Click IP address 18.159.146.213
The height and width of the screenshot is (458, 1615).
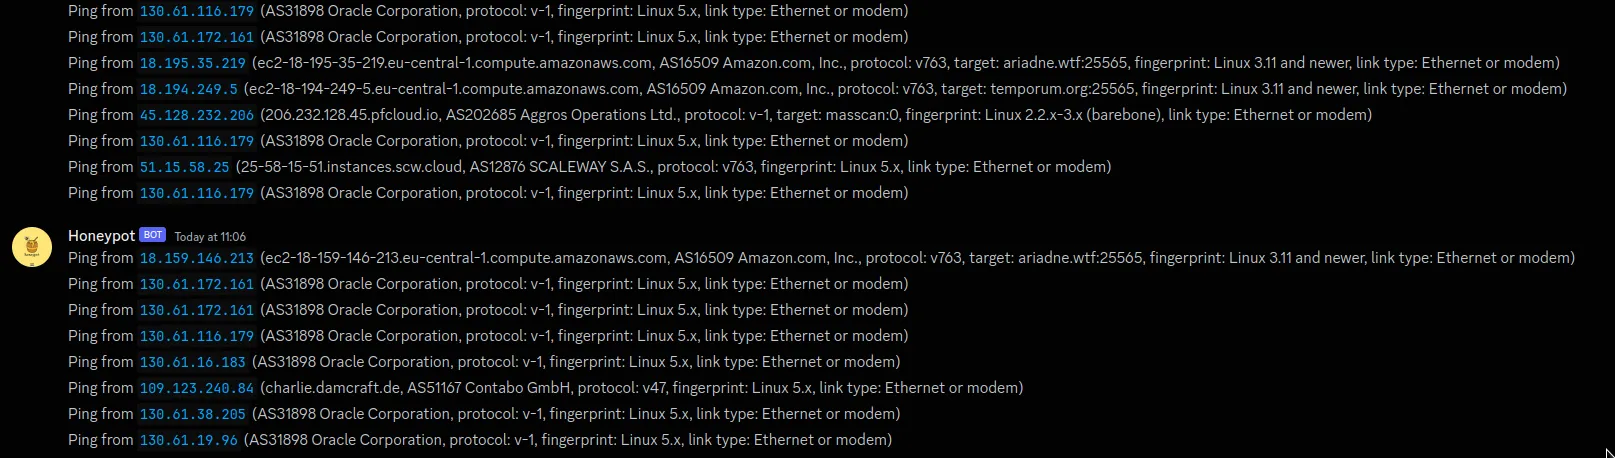tap(196, 258)
